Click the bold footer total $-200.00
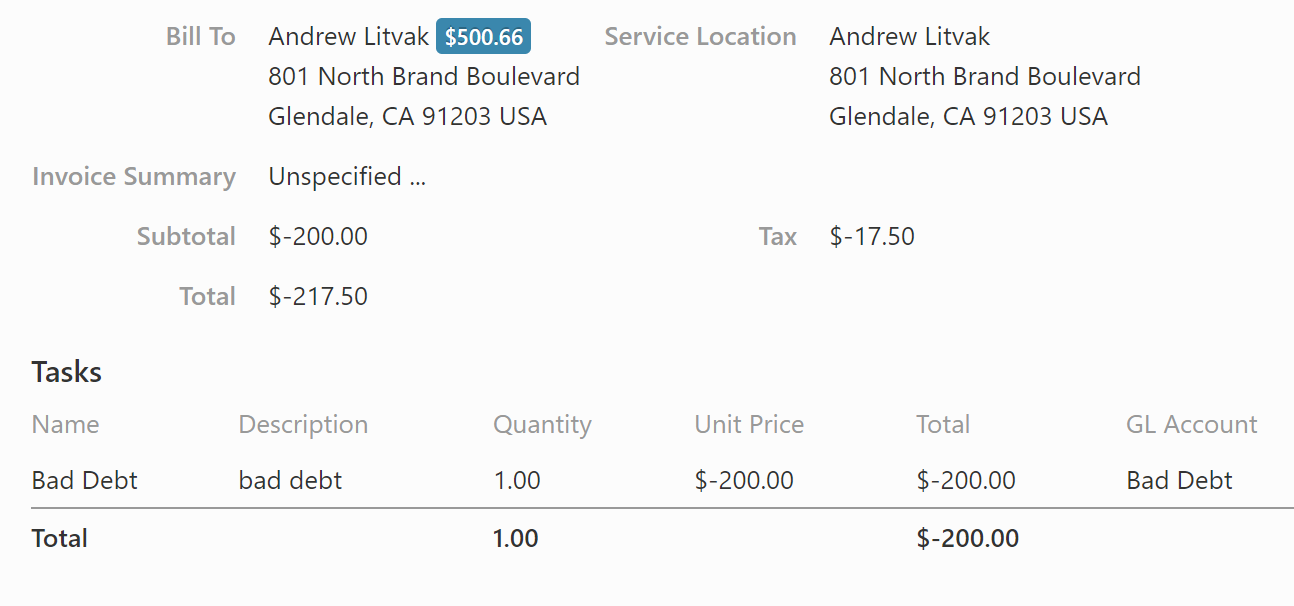 (967, 539)
